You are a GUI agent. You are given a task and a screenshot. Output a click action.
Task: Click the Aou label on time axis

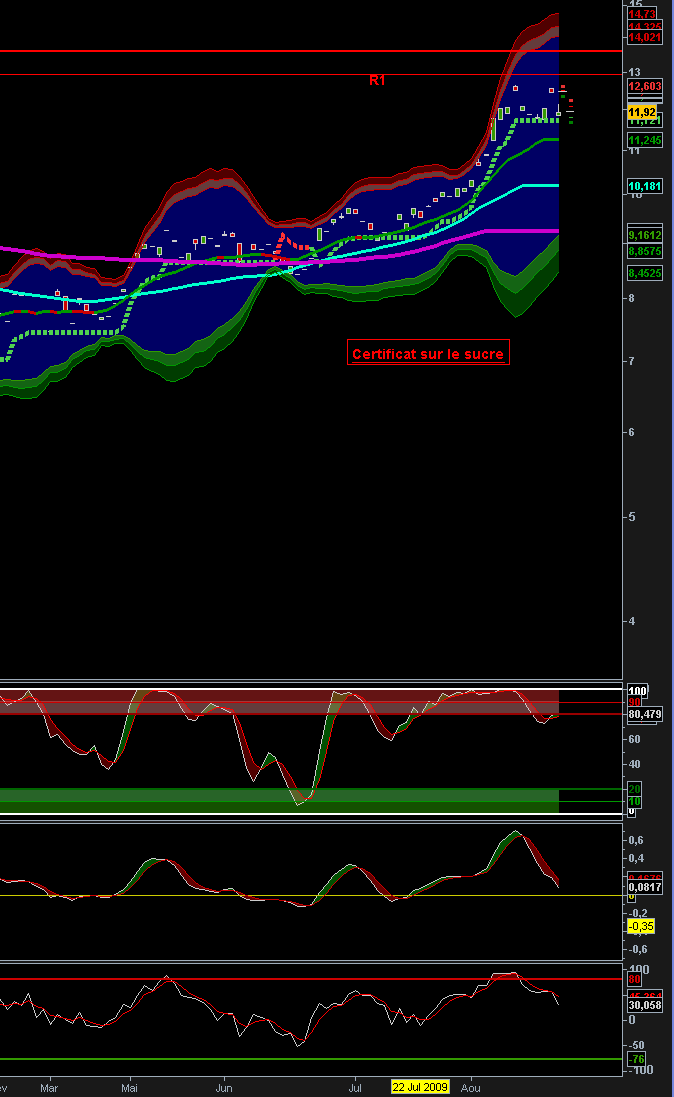(x=470, y=1088)
